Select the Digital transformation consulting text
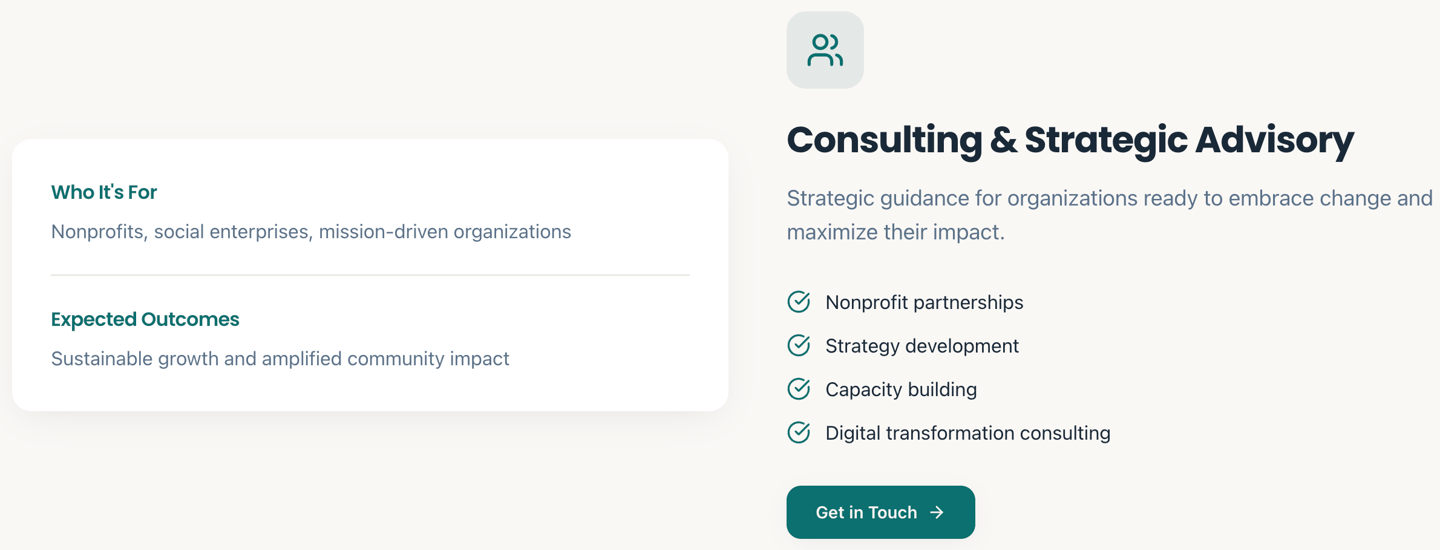Screen dimensions: 1440x550 click(968, 433)
